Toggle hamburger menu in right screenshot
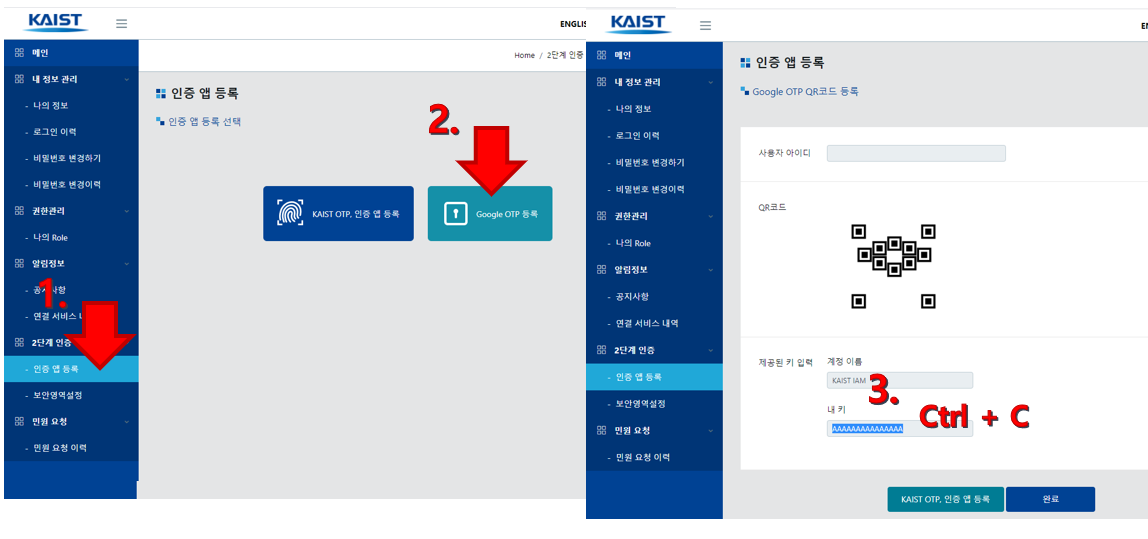 pos(705,26)
